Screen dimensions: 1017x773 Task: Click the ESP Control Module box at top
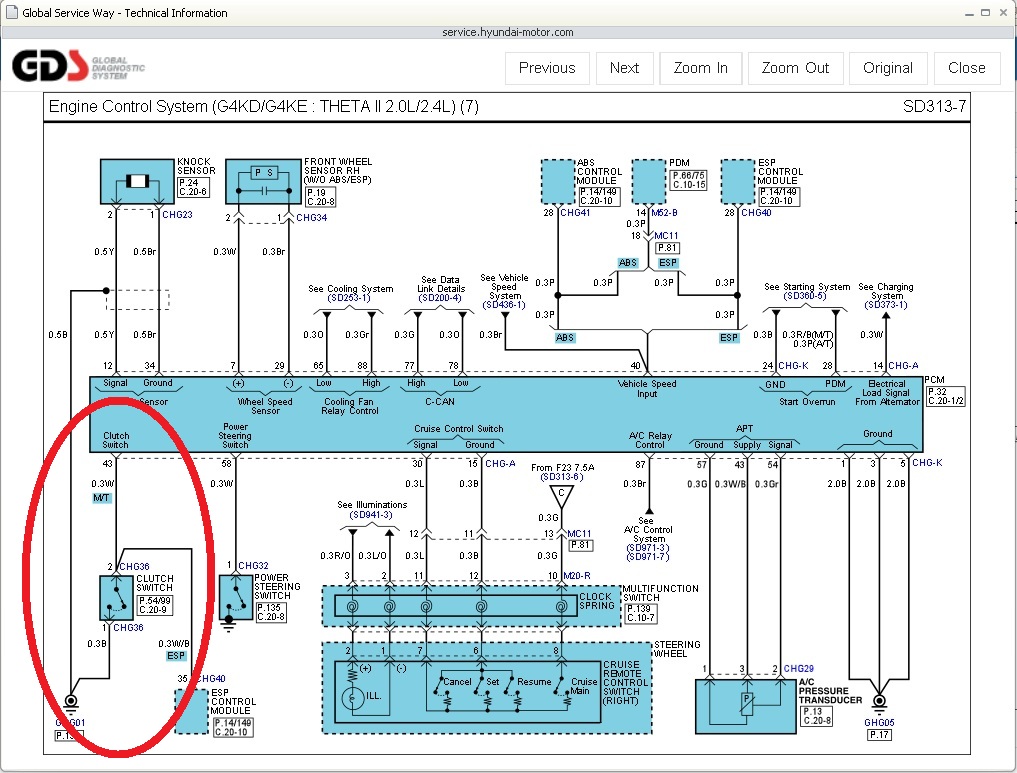(738, 182)
